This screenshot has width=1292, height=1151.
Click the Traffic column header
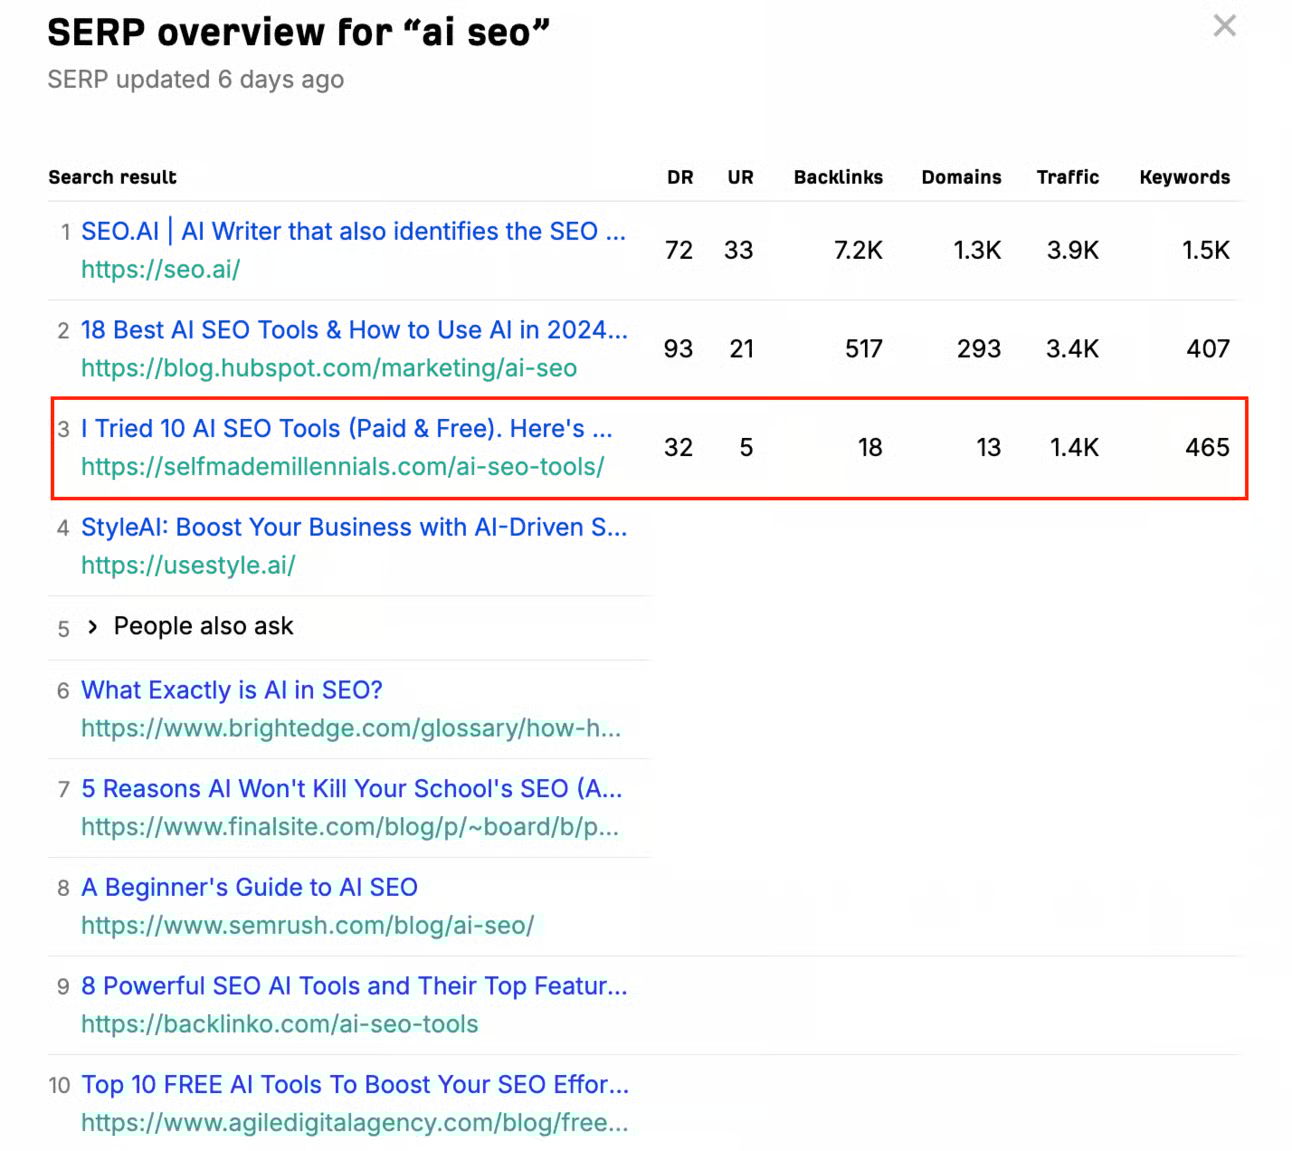[1067, 177]
